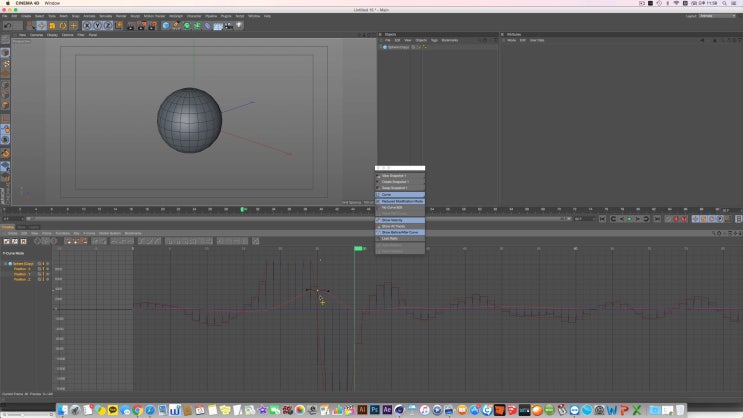Screen dimensions: 743x418
Task: Toggle Show Velocity option
Action: point(400,220)
